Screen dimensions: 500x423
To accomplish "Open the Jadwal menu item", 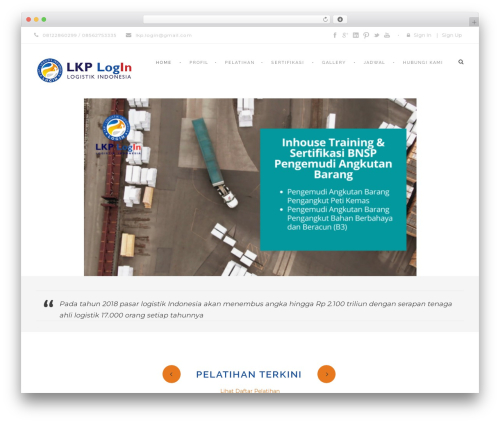I will click(374, 62).
